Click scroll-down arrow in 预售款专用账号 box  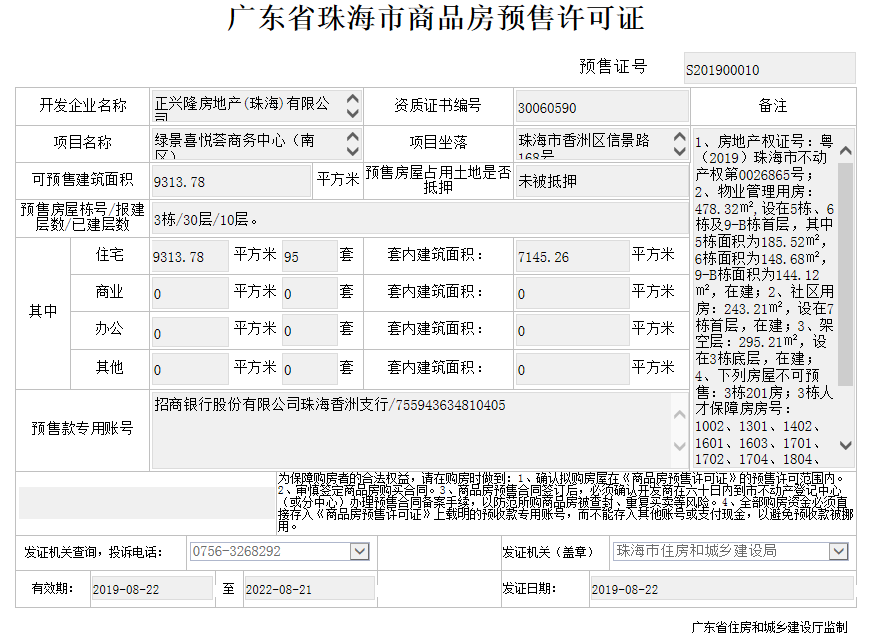coord(681,445)
